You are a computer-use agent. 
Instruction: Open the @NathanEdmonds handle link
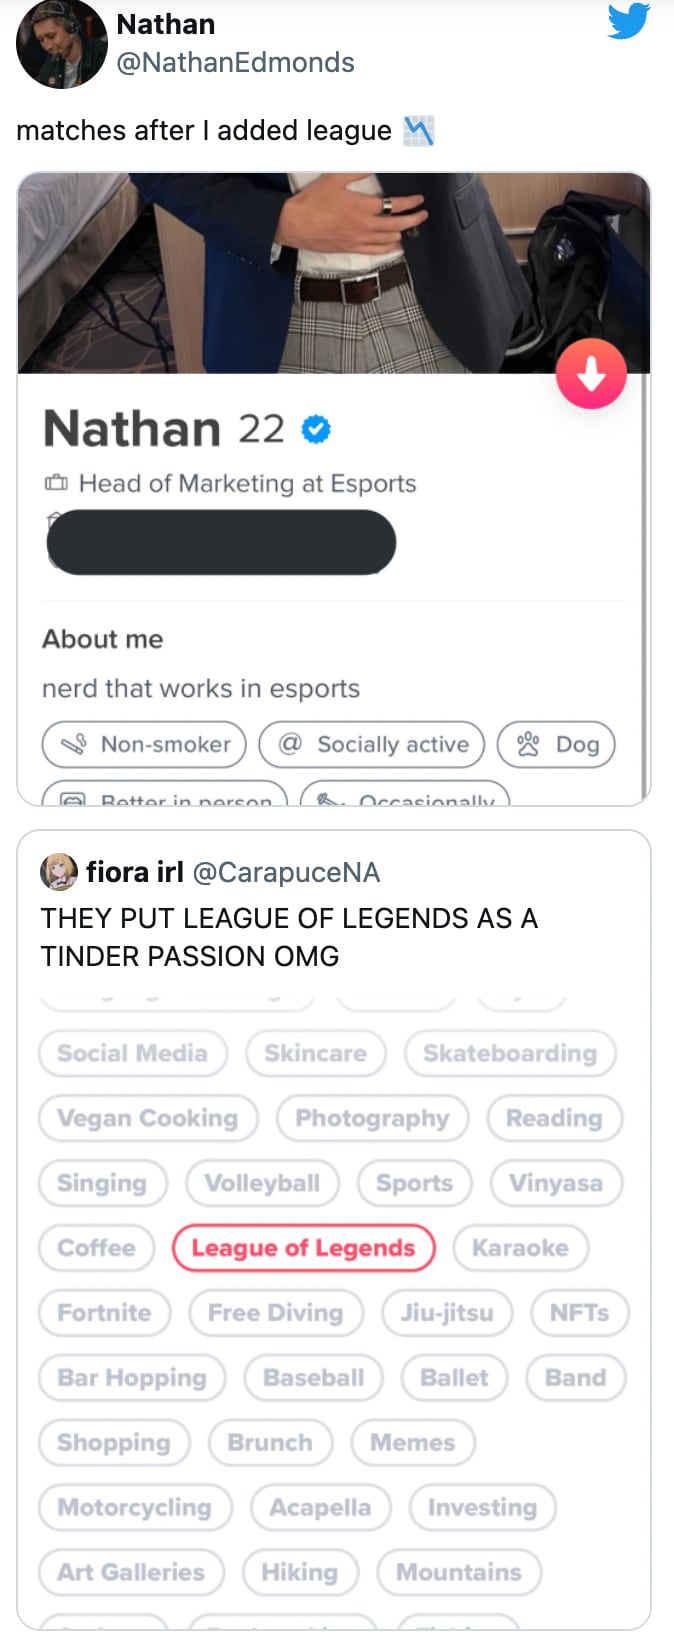(x=235, y=63)
